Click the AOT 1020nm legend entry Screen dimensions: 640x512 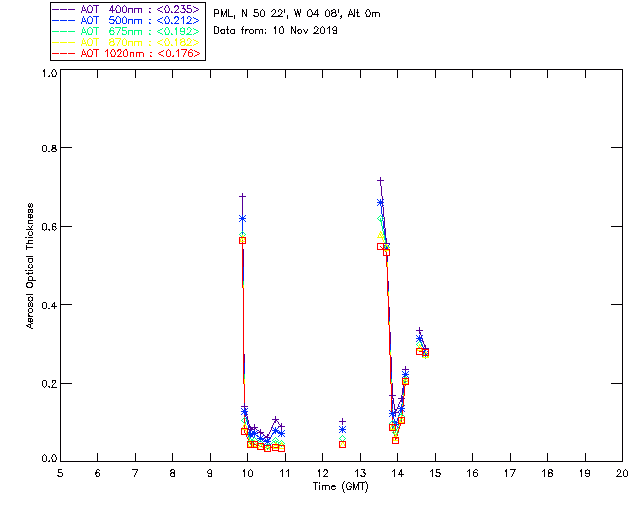pyautogui.click(x=127, y=53)
